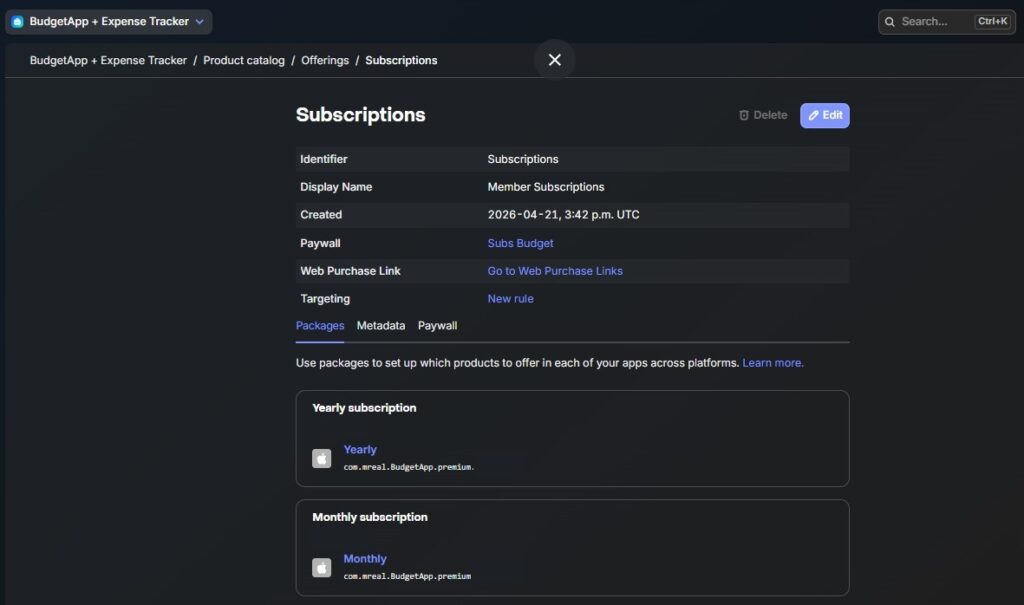This screenshot has height=605, width=1024.
Task: Click the Apple icon beside Yearly product
Action: click(x=321, y=459)
